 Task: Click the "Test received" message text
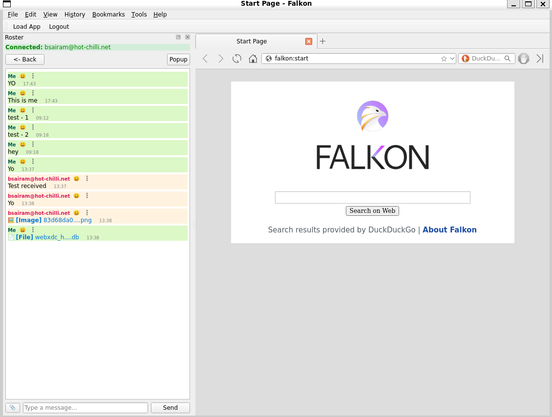(27, 186)
